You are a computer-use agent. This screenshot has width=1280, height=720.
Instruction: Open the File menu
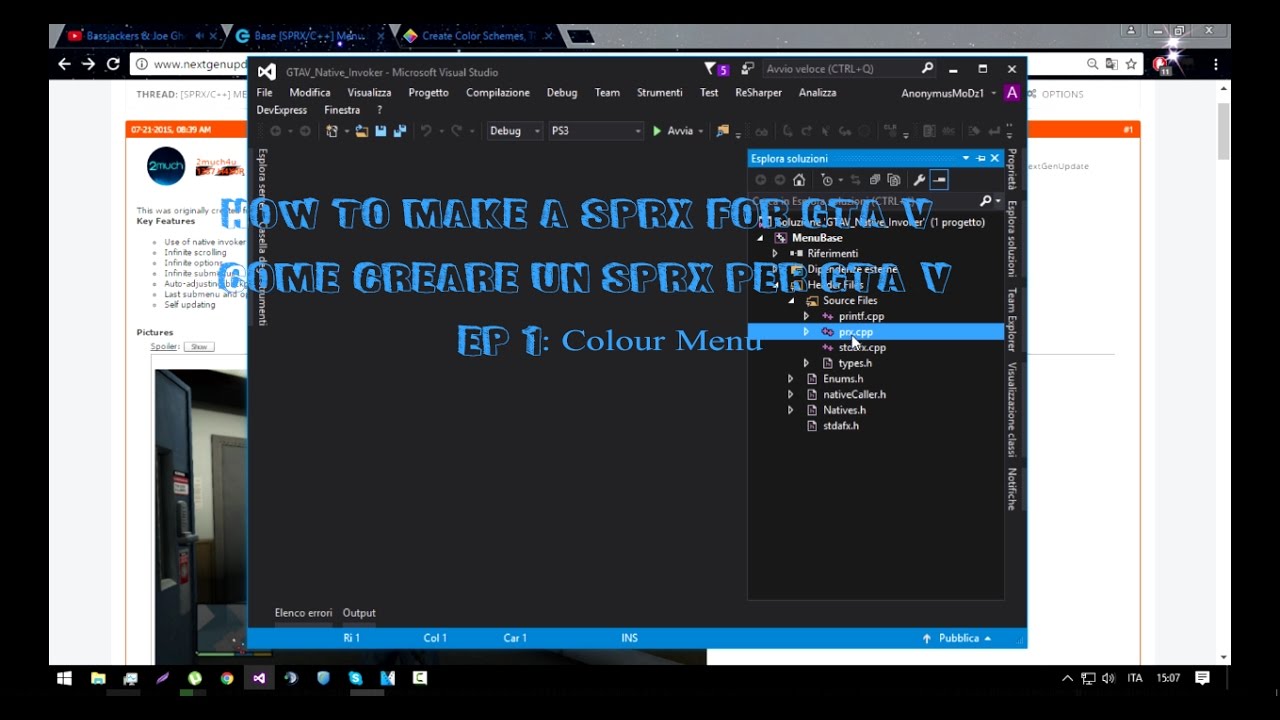[x=264, y=93]
